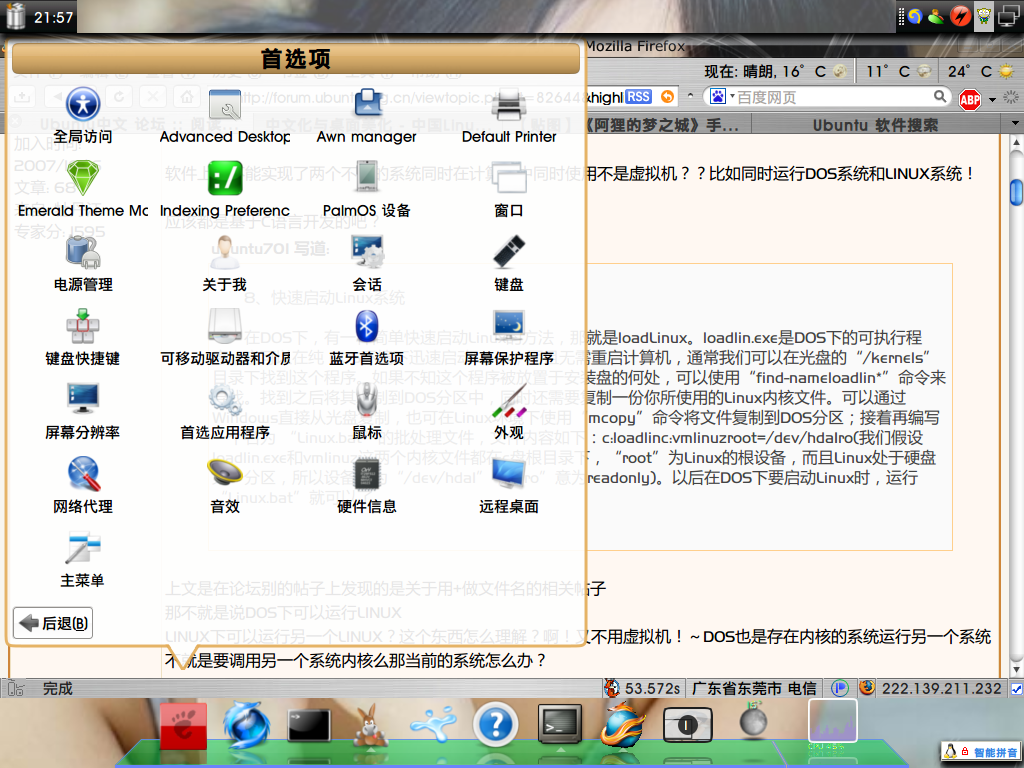Open the tab list dropdown arrow

pos(1015,124)
